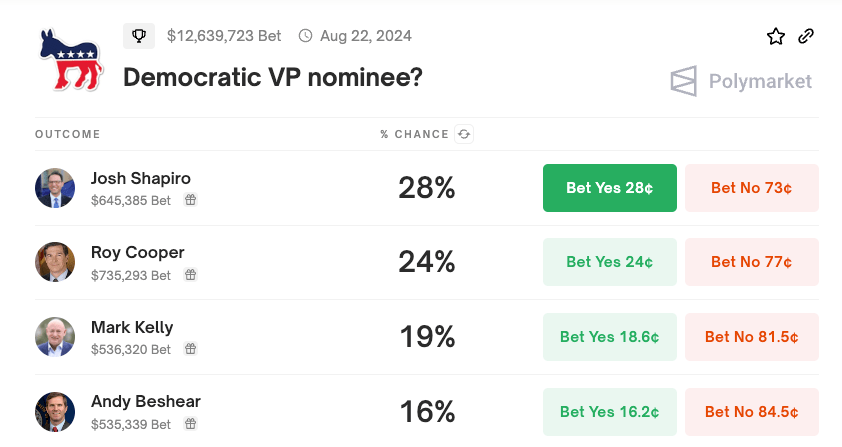Click the gift icon under Andy Beshear
This screenshot has width=842, height=447.
(x=190, y=423)
